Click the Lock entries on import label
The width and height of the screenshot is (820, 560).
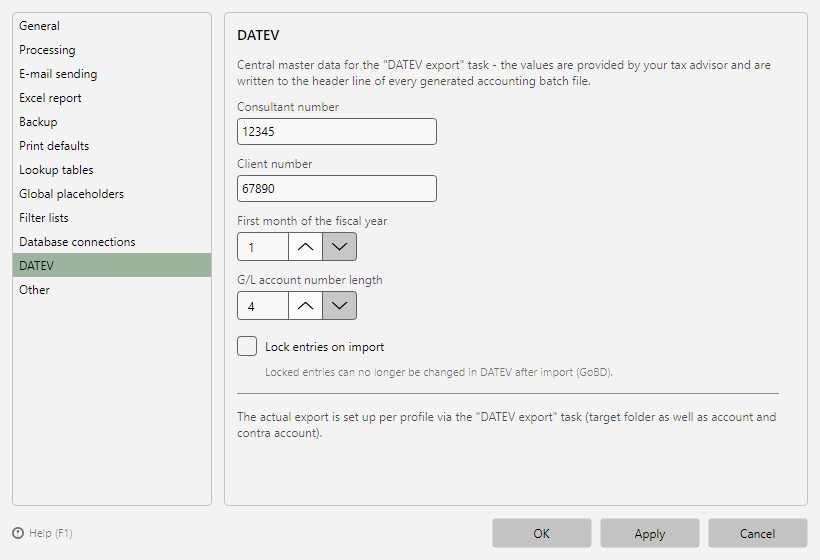(324, 347)
